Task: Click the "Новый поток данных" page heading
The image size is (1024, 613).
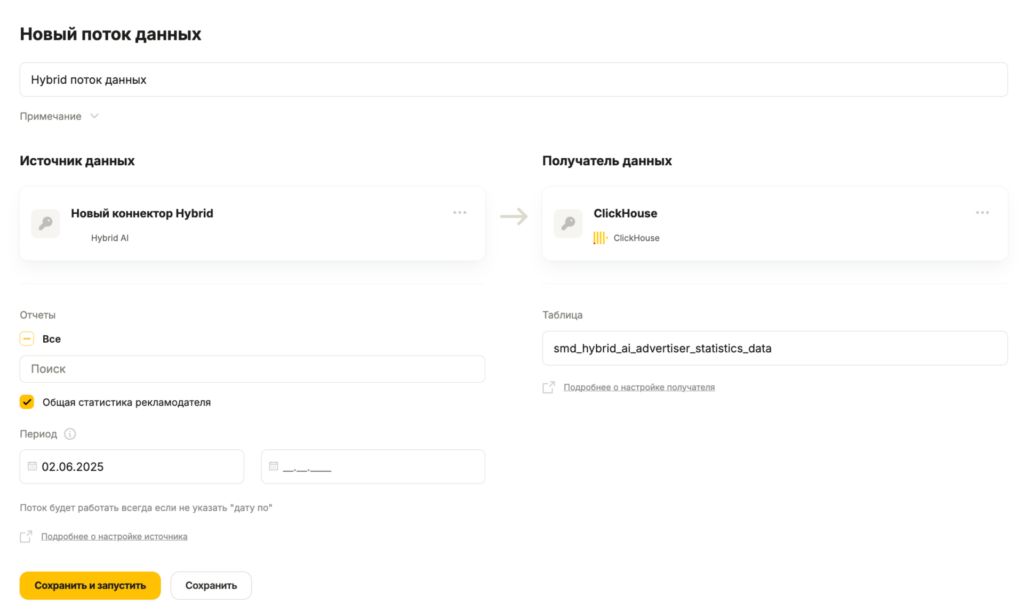Action: click(x=110, y=34)
